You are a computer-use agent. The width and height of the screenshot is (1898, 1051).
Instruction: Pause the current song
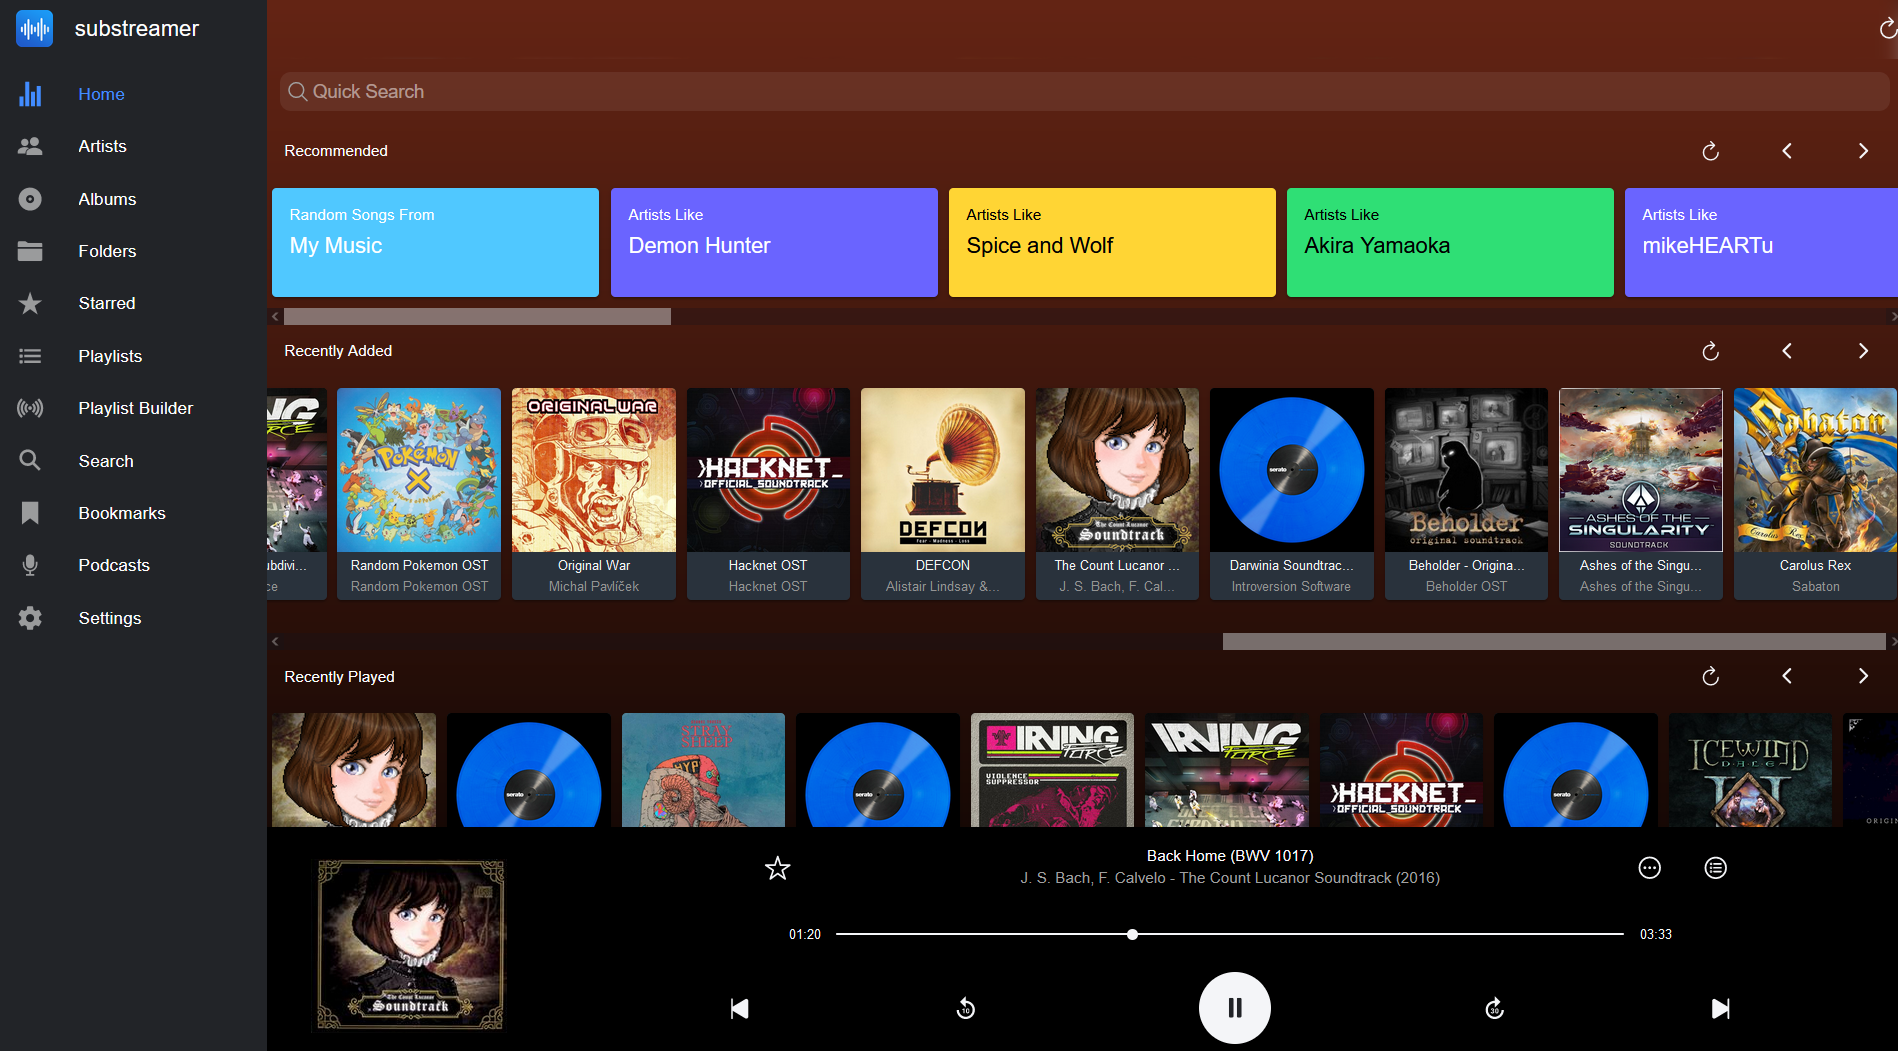1234,1008
